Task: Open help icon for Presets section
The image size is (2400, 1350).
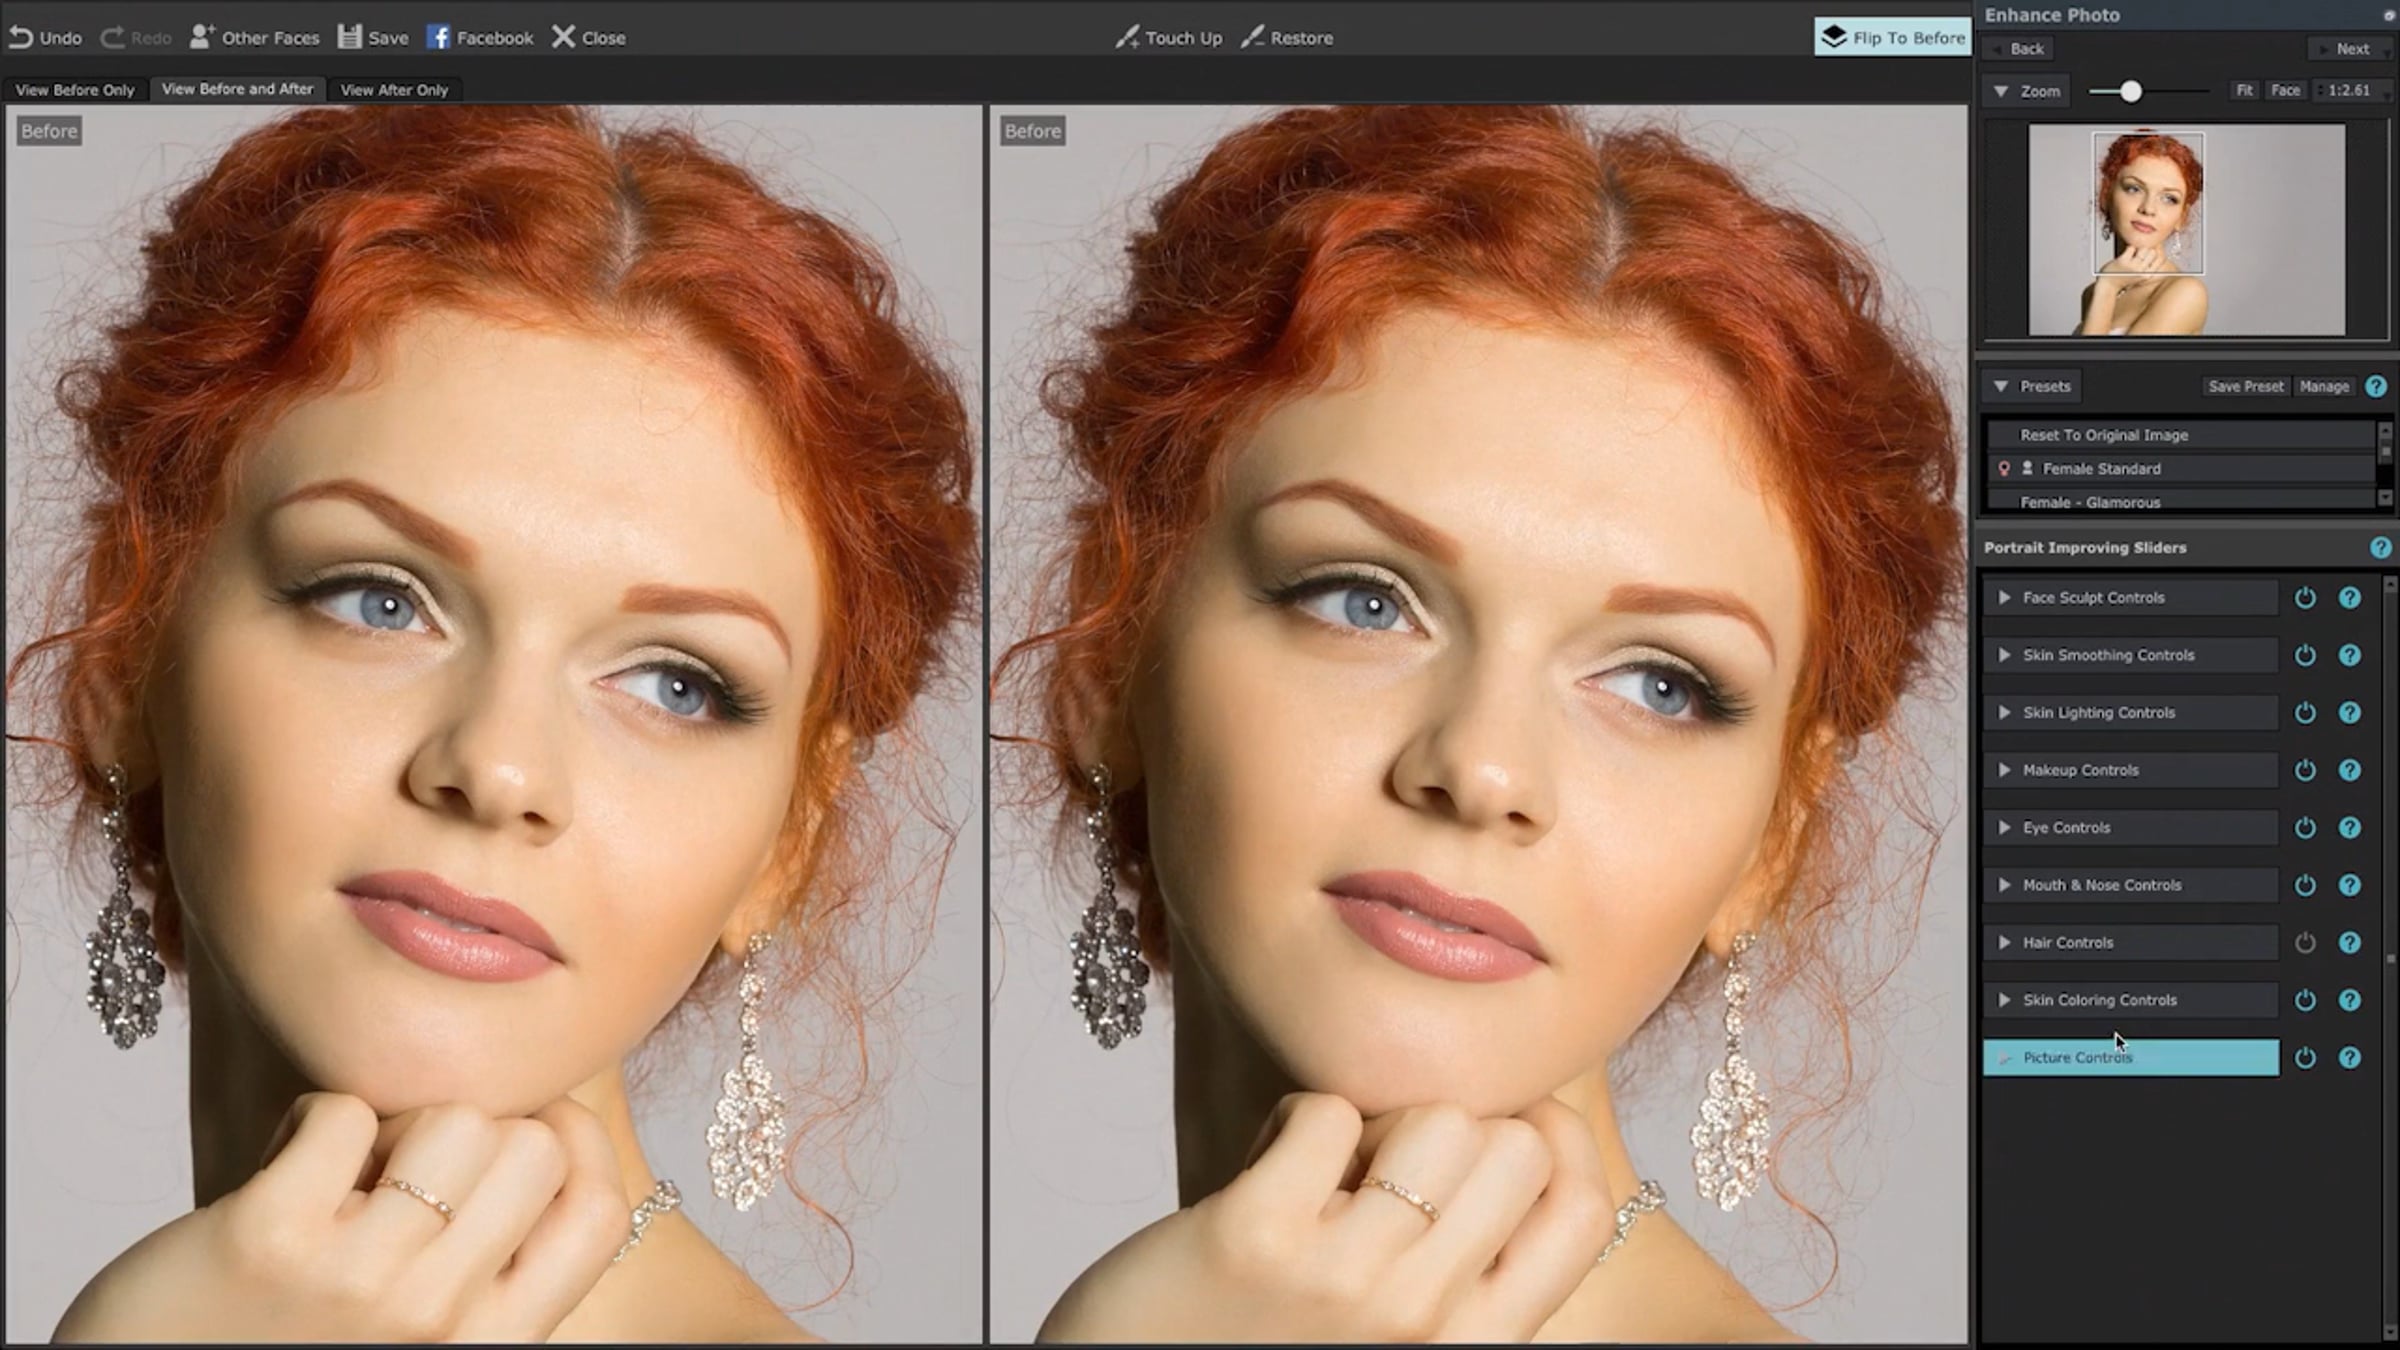Action: (2376, 386)
